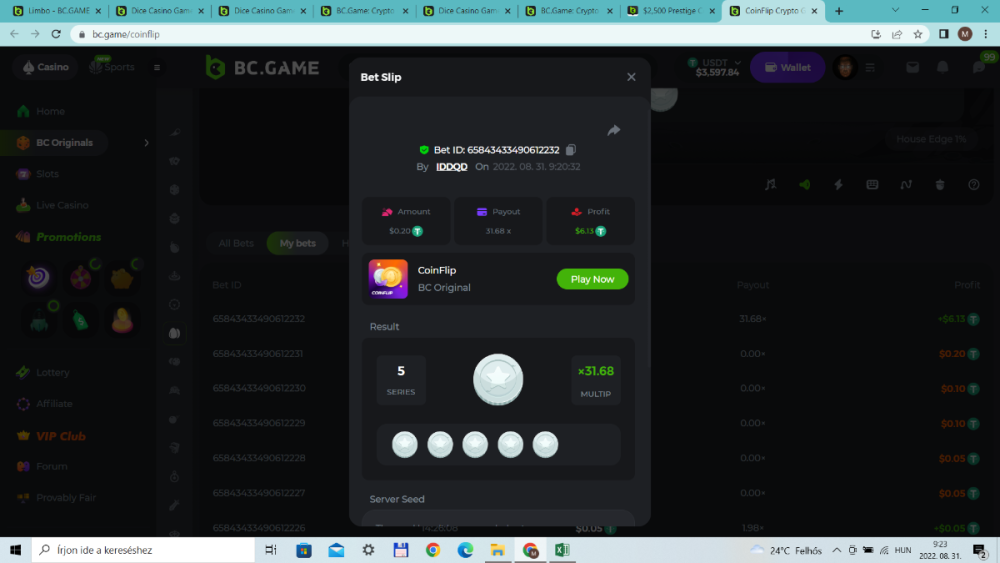Open the help question mark icon
1000x563 pixels.
tap(974, 185)
